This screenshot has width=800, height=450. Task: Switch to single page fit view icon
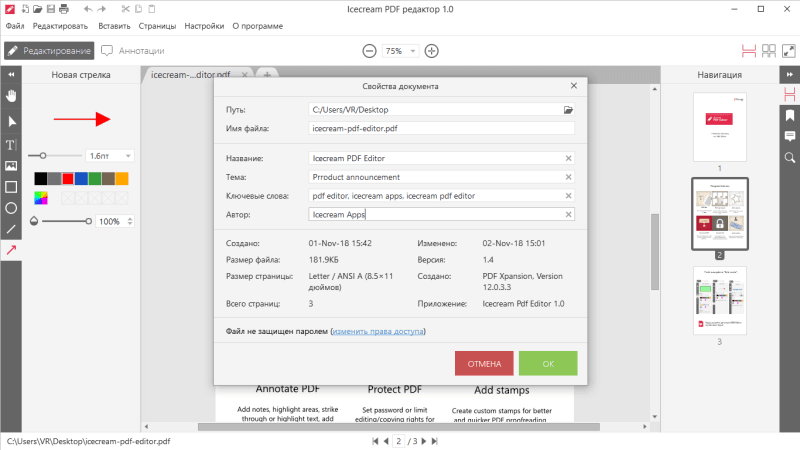click(748, 51)
